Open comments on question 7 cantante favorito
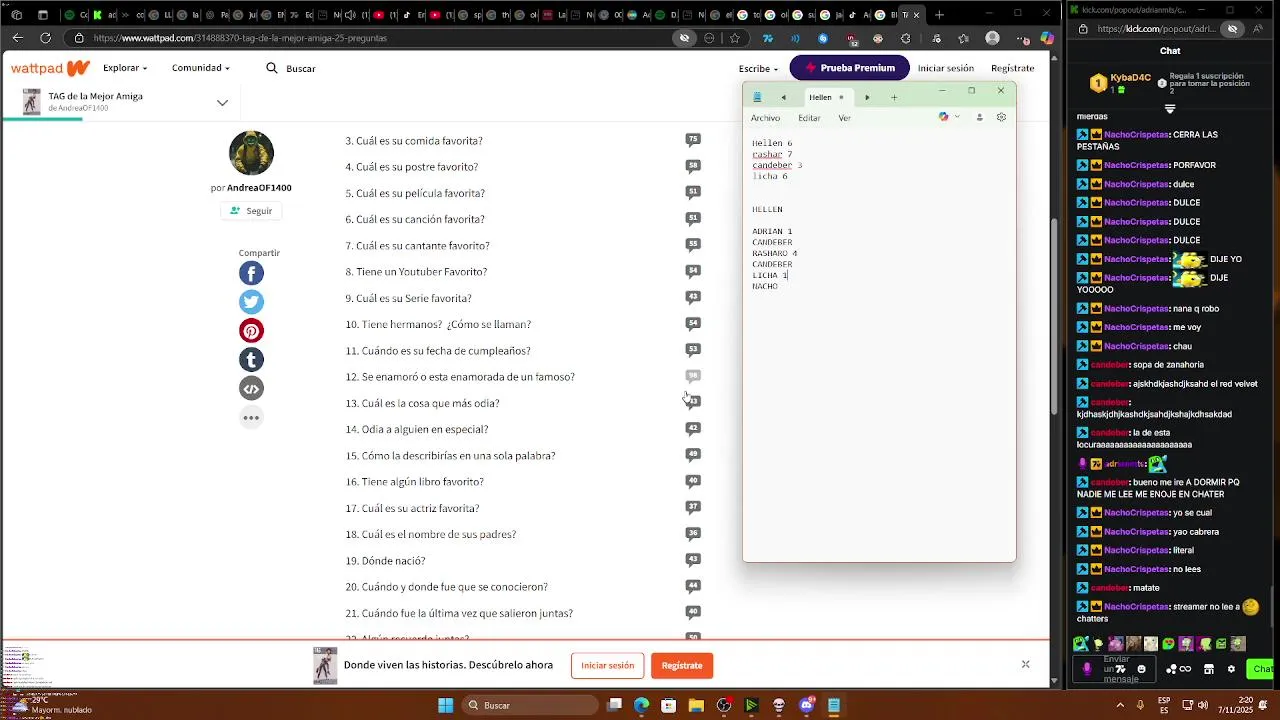1280x720 pixels. (693, 245)
